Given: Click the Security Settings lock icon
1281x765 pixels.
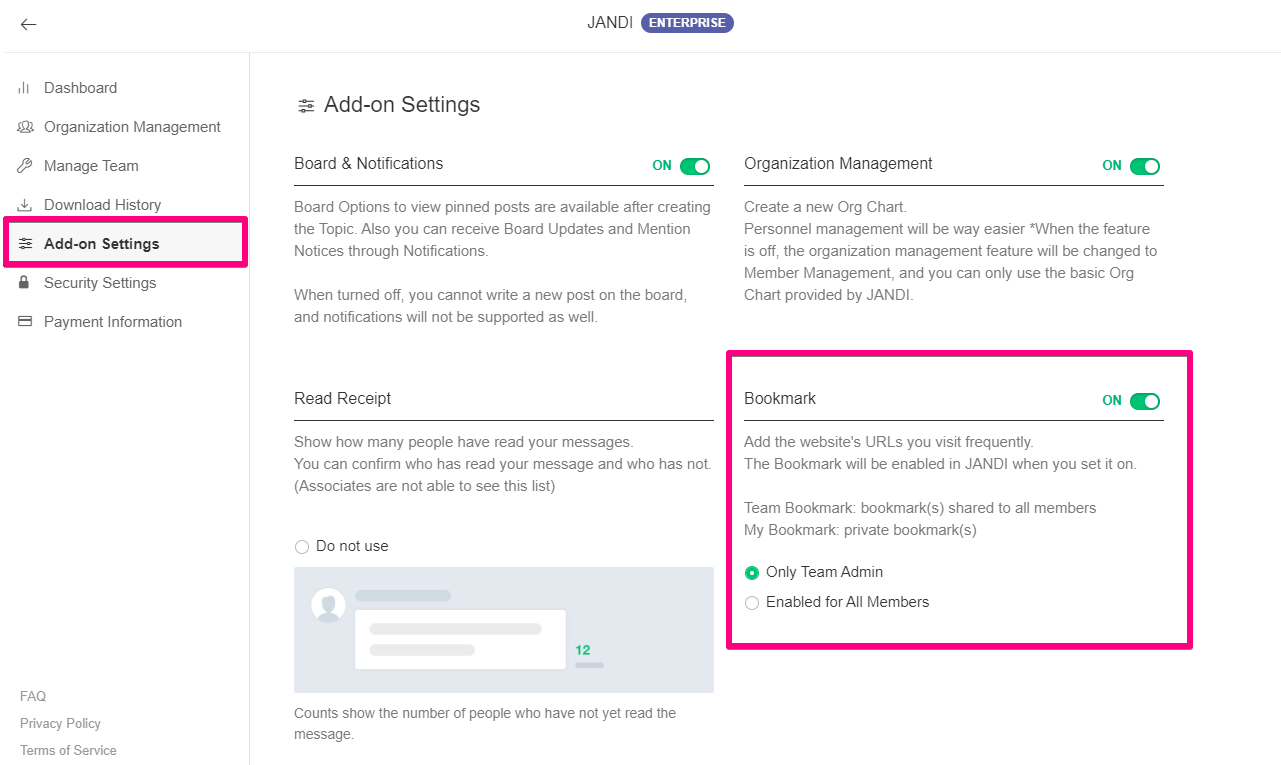Looking at the screenshot, I should (25, 283).
